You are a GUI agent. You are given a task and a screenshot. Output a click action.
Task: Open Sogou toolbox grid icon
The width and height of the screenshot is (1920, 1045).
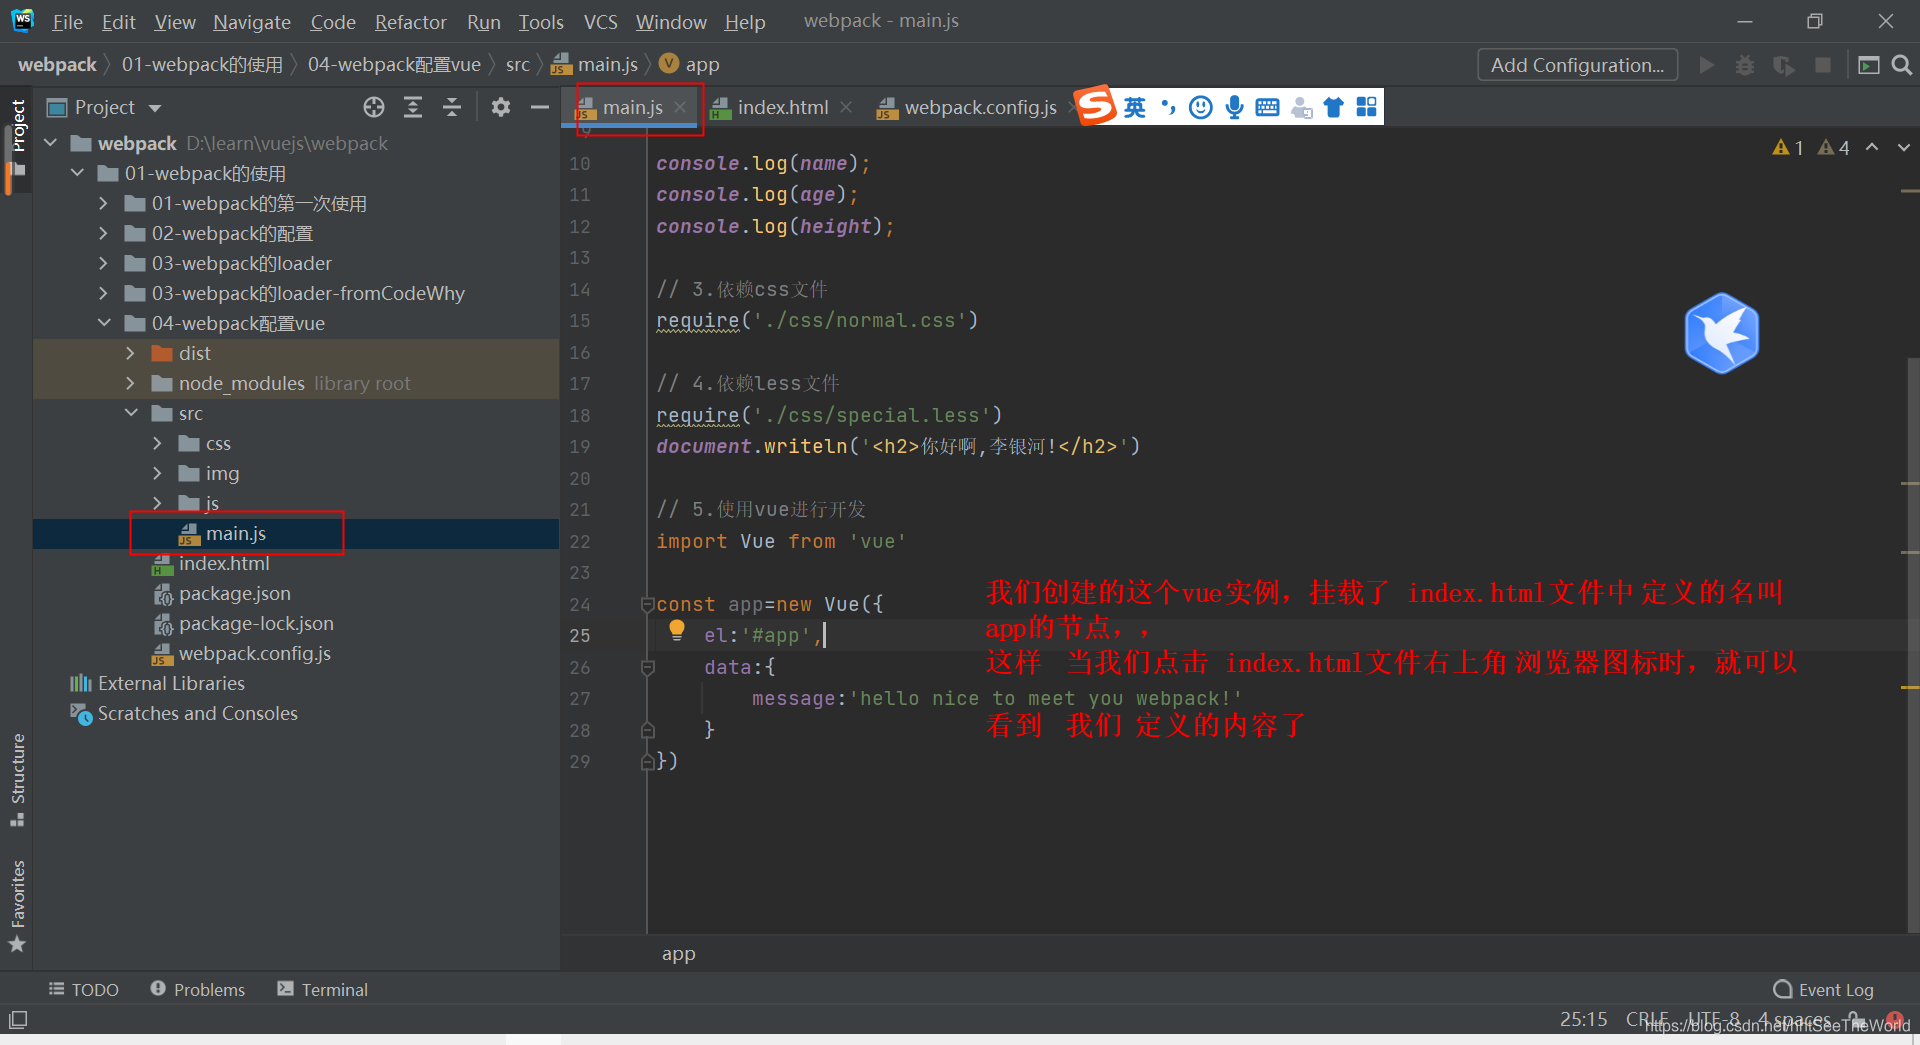(x=1367, y=107)
